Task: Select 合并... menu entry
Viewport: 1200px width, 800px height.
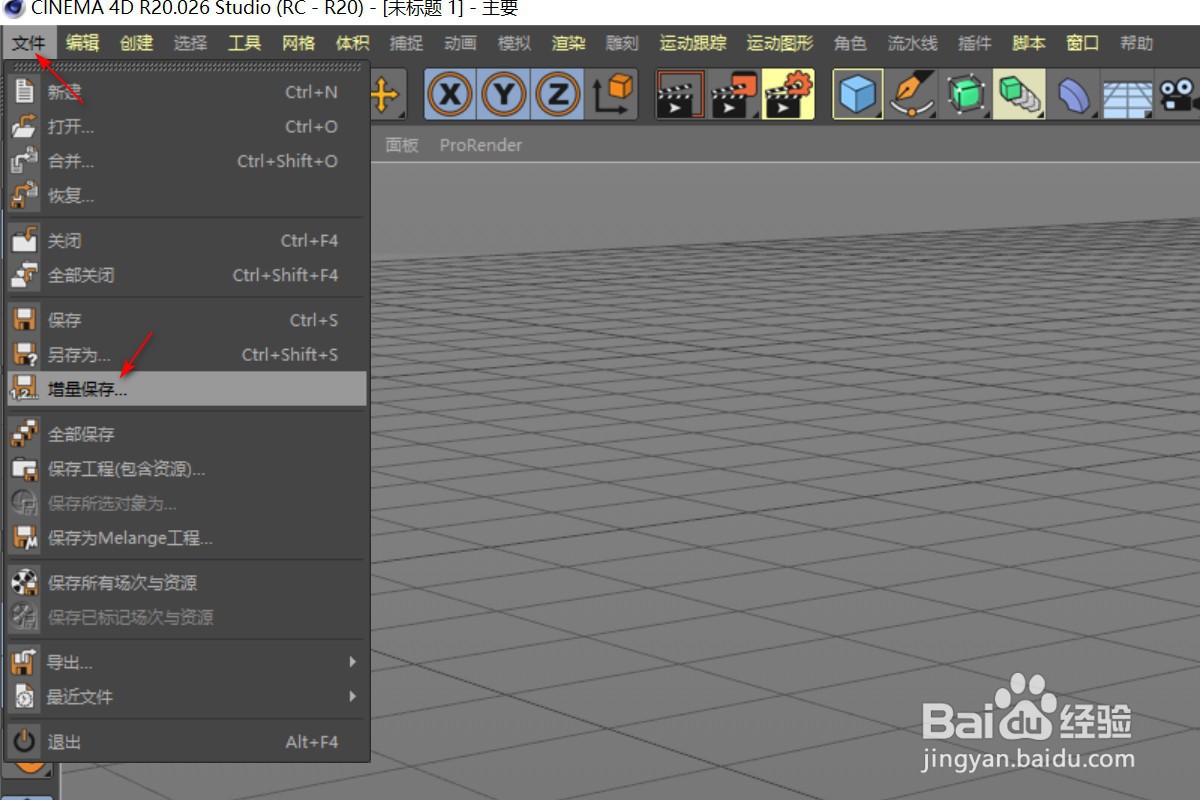Action: tap(188, 161)
